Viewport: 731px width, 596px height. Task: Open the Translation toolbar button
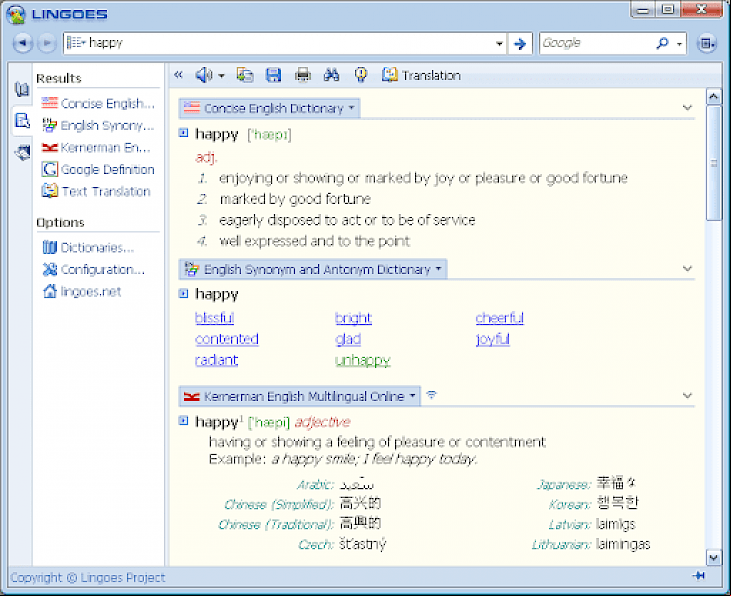(421, 75)
